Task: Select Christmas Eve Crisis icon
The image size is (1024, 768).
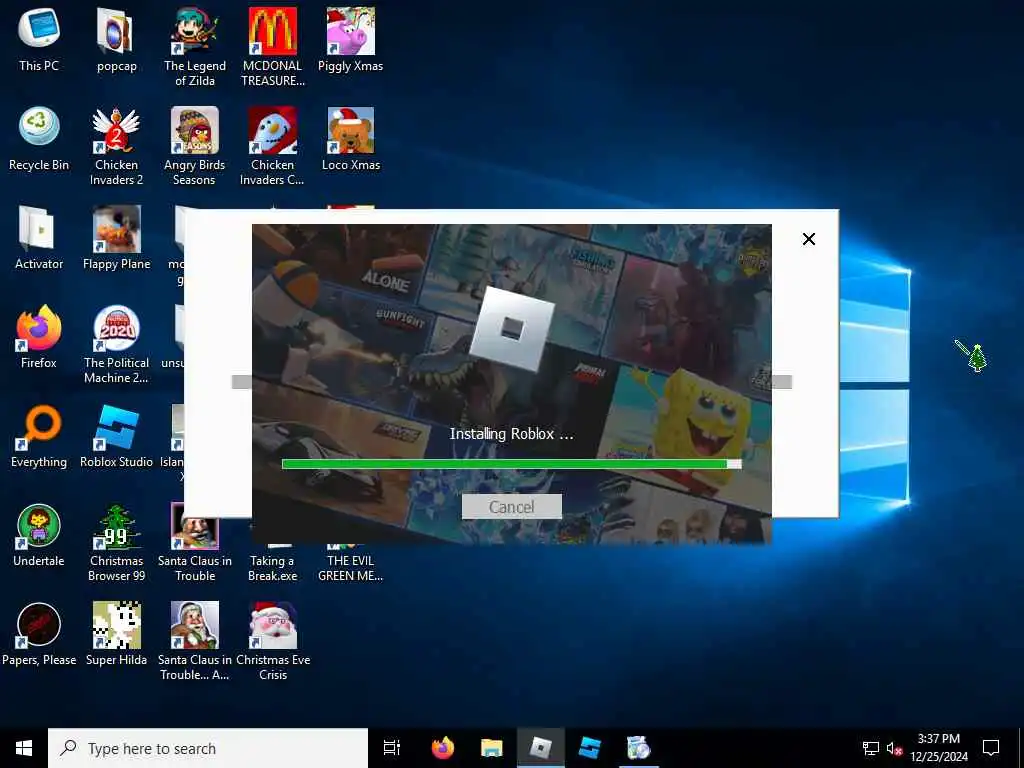Action: [272, 643]
